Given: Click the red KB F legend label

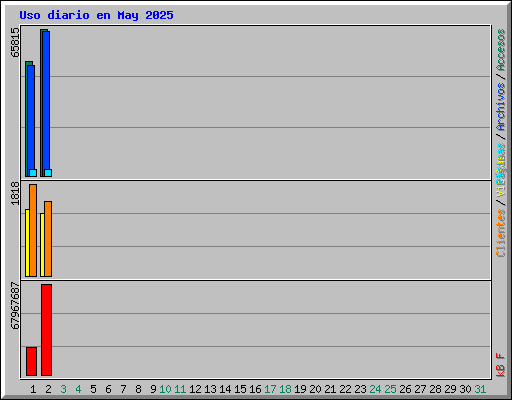Looking at the screenshot, I should point(501,365).
